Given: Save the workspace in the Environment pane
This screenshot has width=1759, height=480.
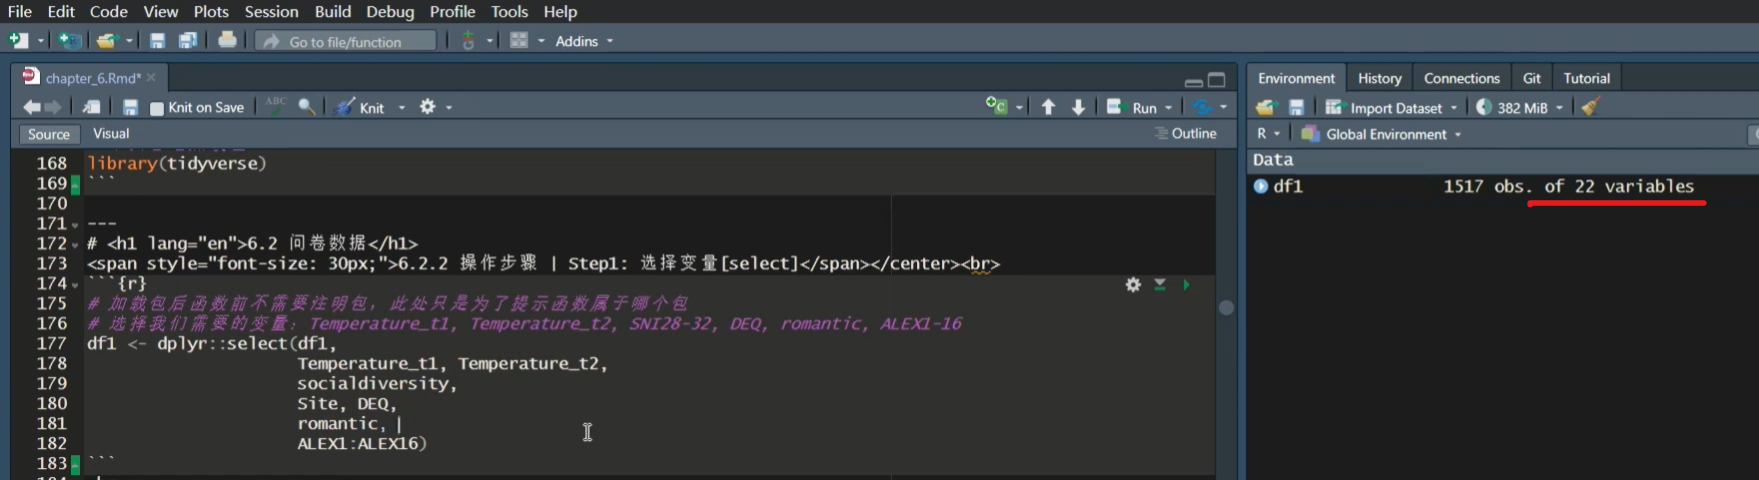Looking at the screenshot, I should (1297, 107).
